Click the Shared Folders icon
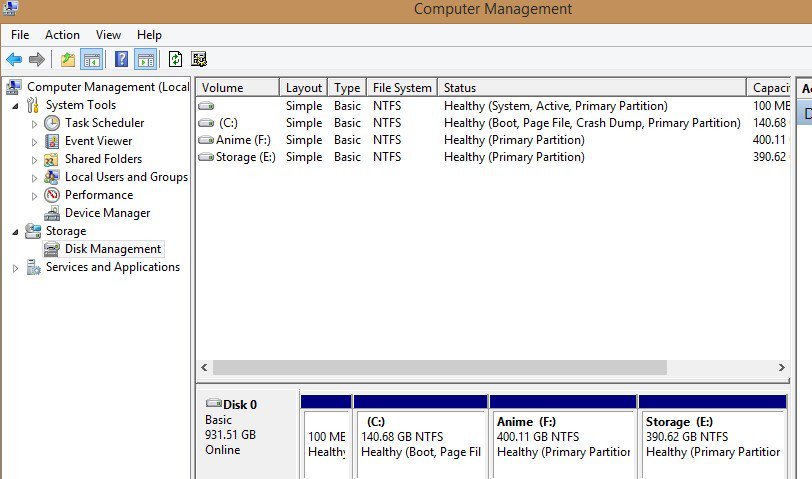Image resolution: width=812 pixels, height=479 pixels. coord(51,159)
